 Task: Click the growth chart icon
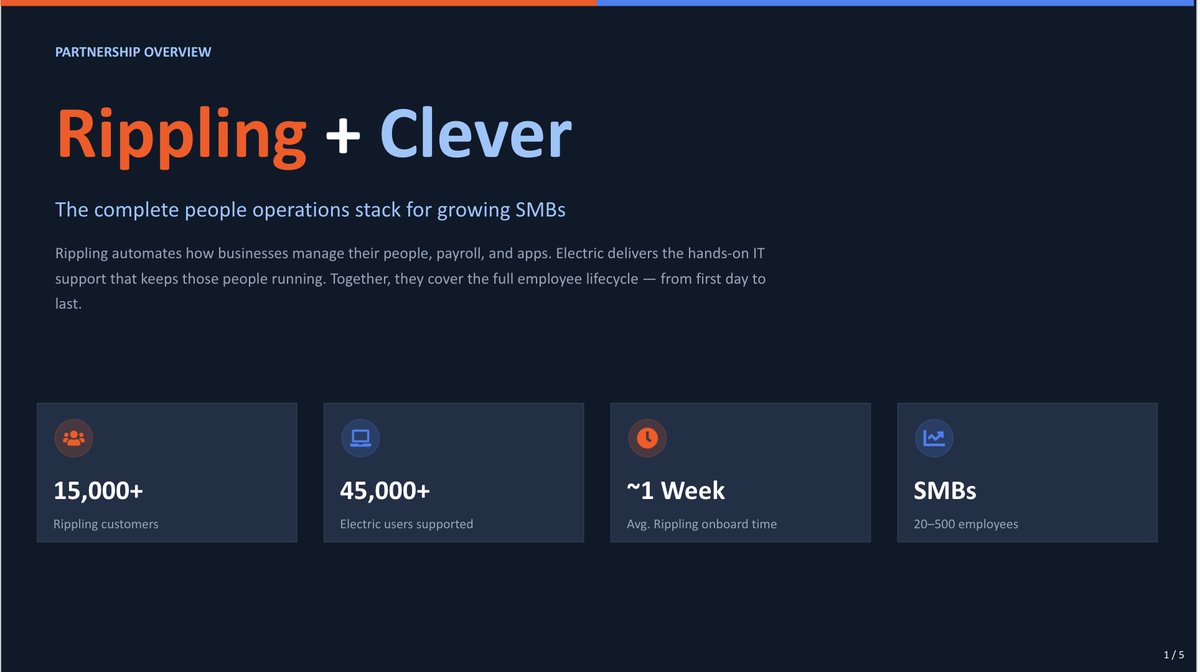tap(934, 438)
